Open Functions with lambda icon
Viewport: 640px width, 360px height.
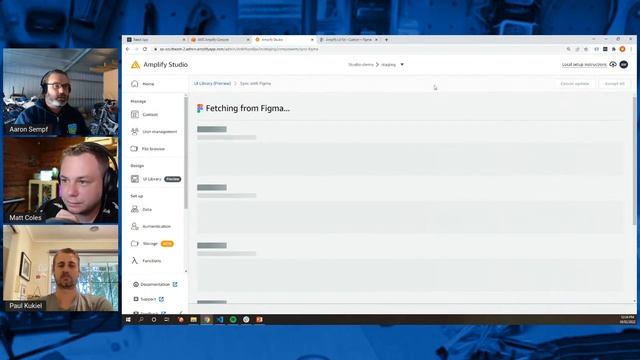tap(146, 260)
